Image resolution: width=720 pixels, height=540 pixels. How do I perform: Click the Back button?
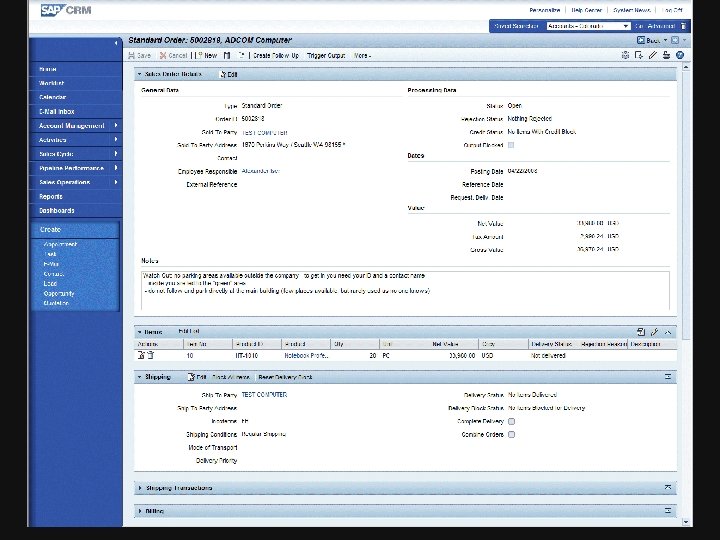click(x=649, y=40)
